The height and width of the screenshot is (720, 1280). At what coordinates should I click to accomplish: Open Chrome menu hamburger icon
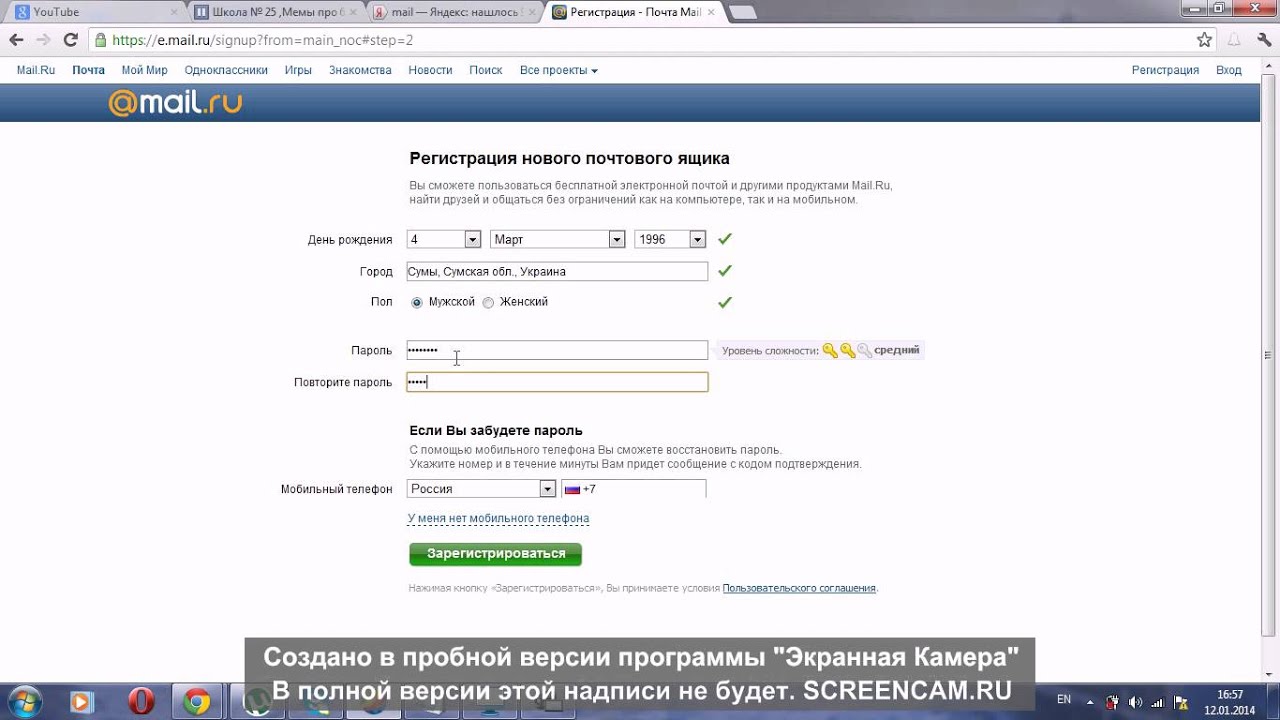tap(1263, 40)
